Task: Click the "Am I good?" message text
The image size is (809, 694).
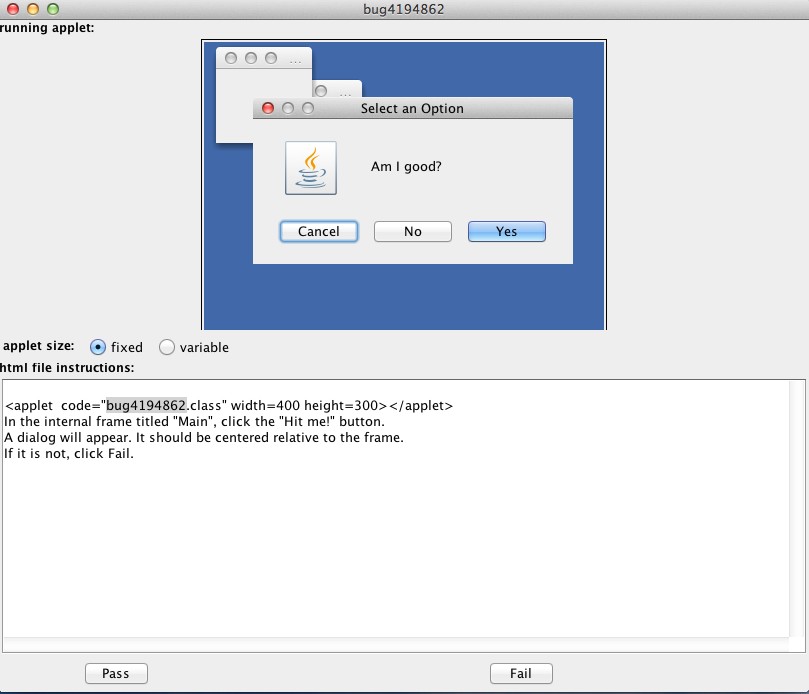Action: point(406,167)
